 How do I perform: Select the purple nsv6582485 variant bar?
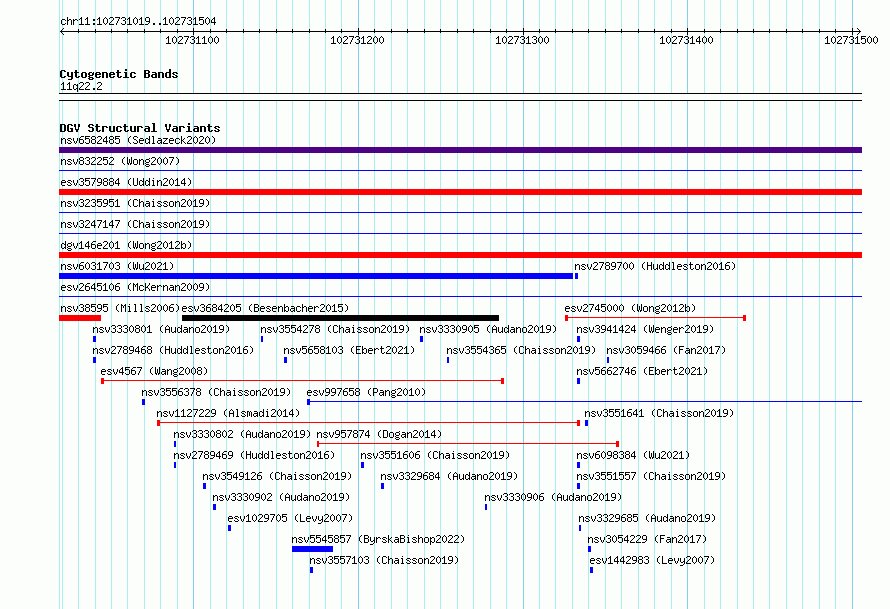coord(460,150)
